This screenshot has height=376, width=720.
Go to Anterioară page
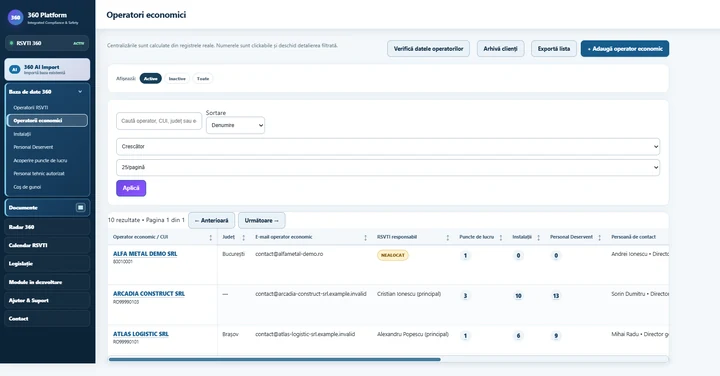pyautogui.click(x=211, y=220)
